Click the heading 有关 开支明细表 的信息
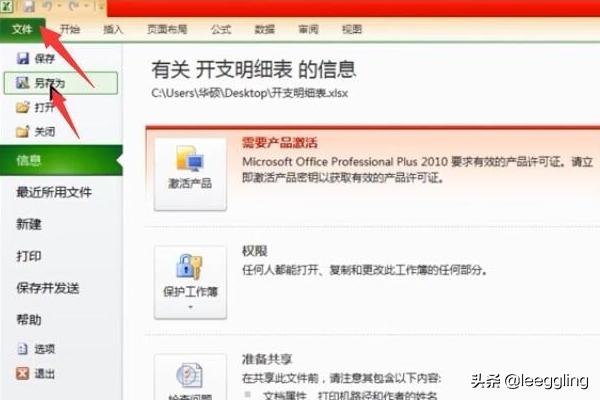Screen dimensions: 600x400 (x=254, y=70)
